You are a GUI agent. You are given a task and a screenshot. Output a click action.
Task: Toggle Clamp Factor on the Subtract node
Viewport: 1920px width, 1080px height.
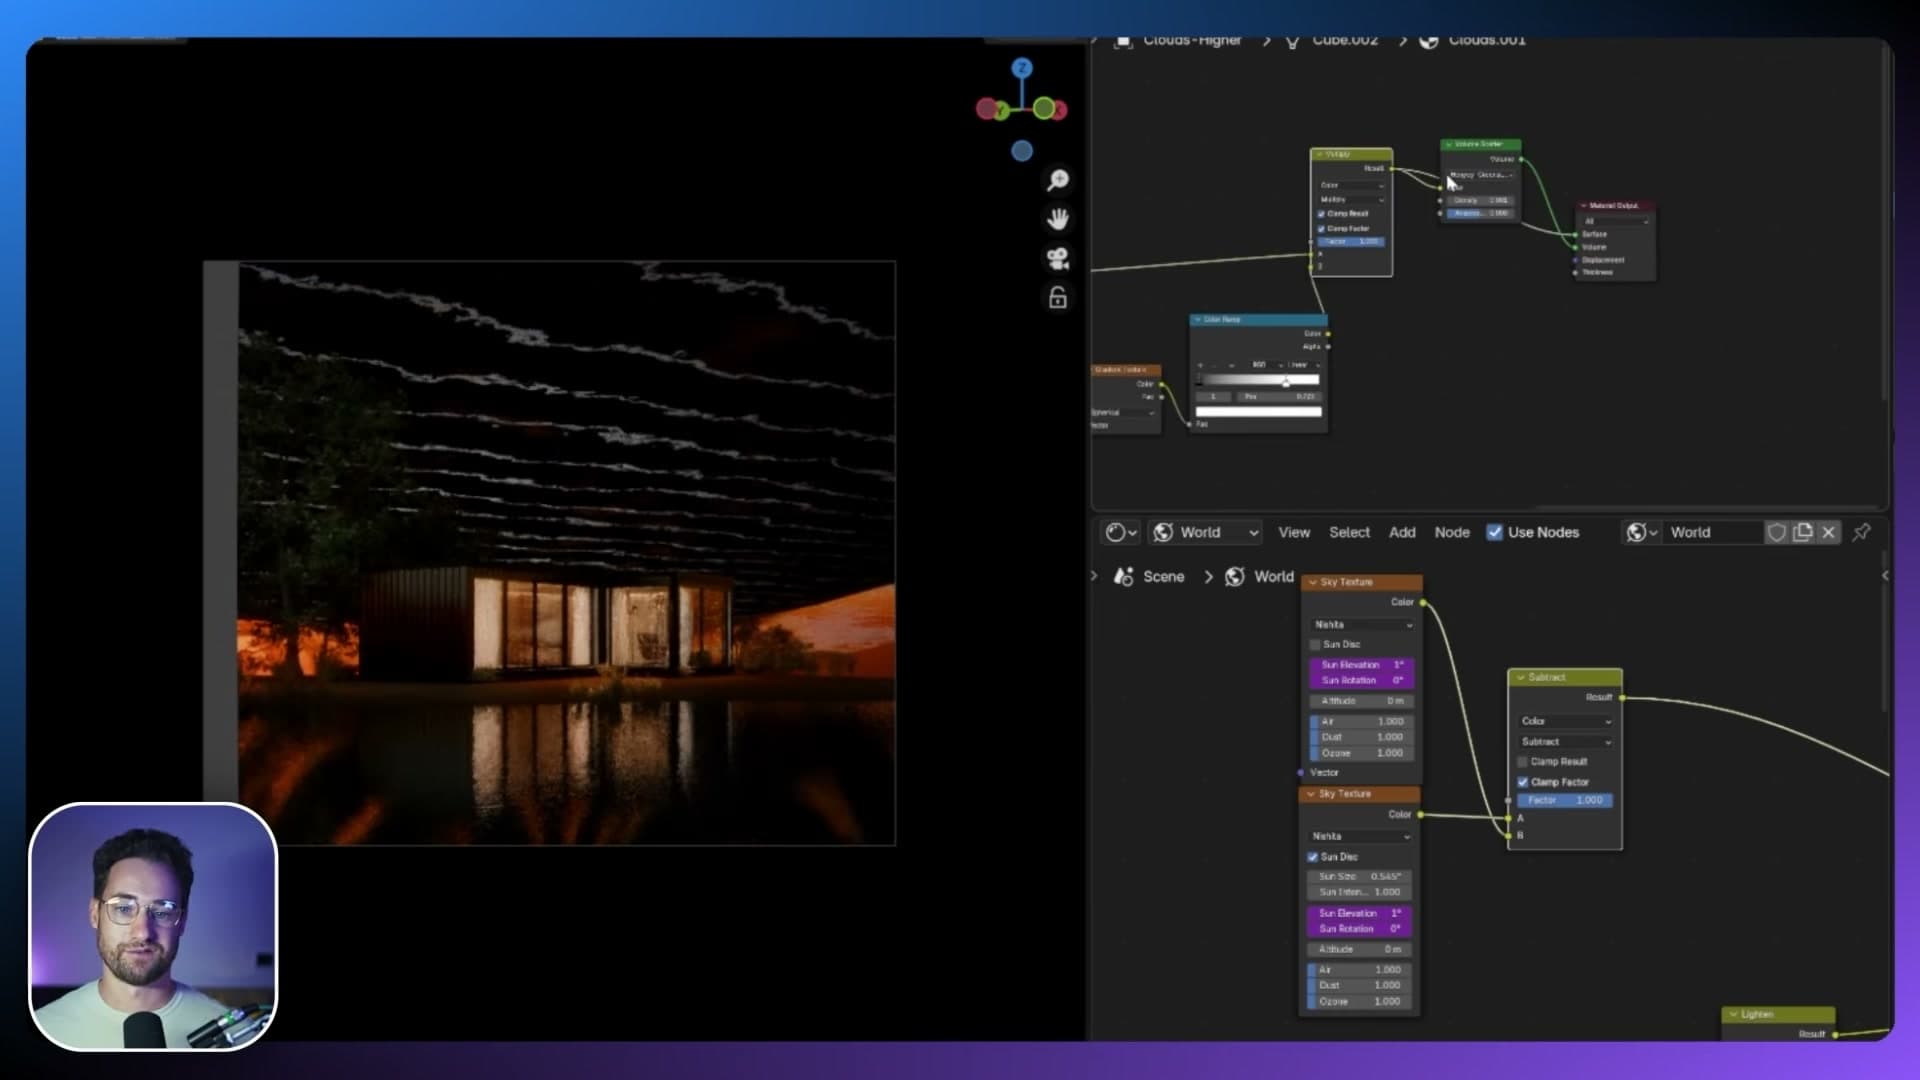(1523, 782)
